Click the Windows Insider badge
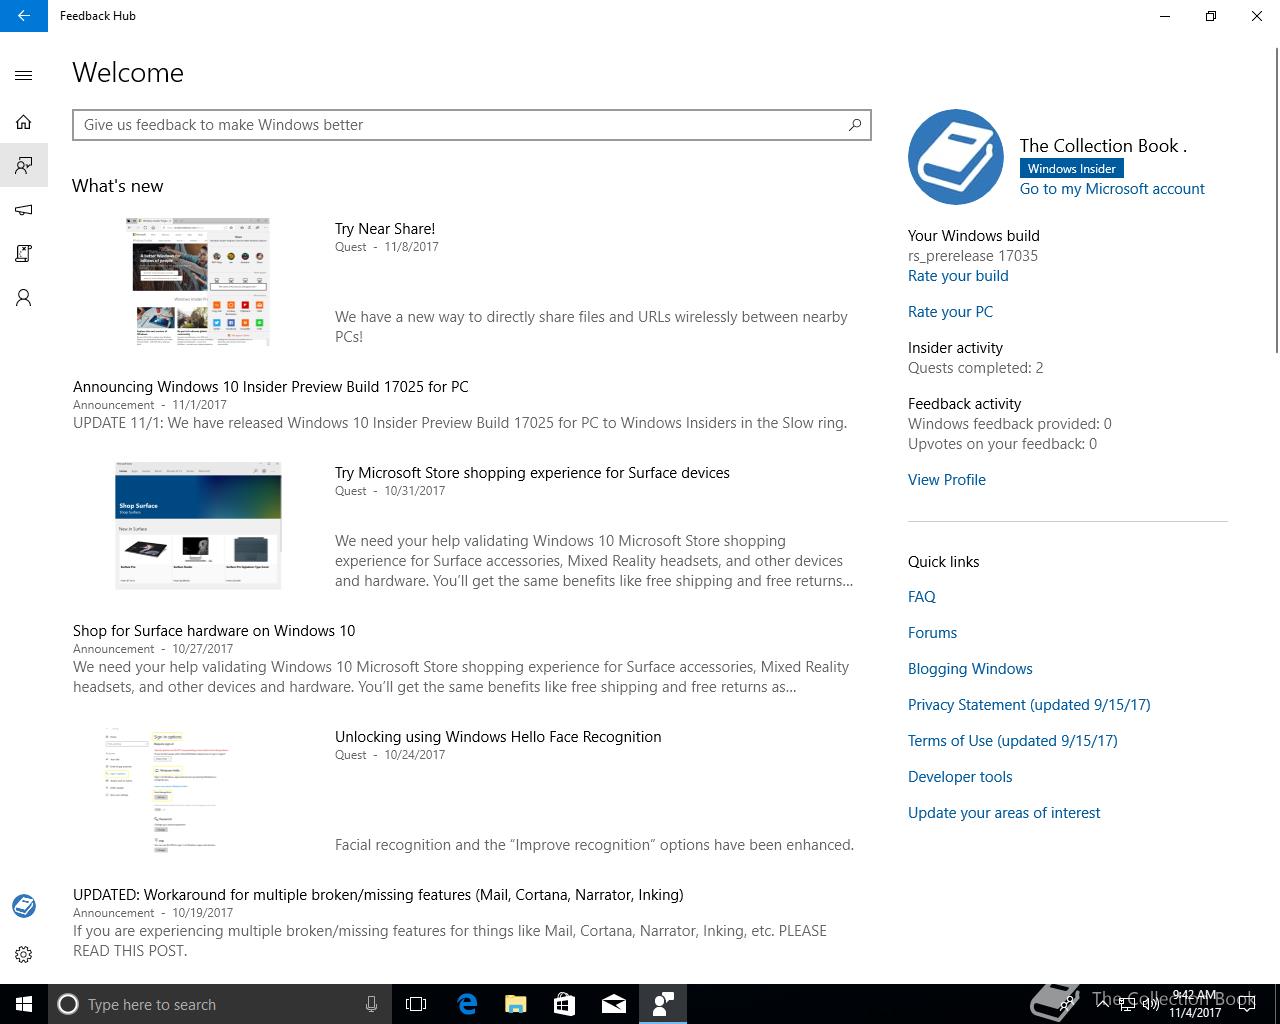 (x=1071, y=169)
